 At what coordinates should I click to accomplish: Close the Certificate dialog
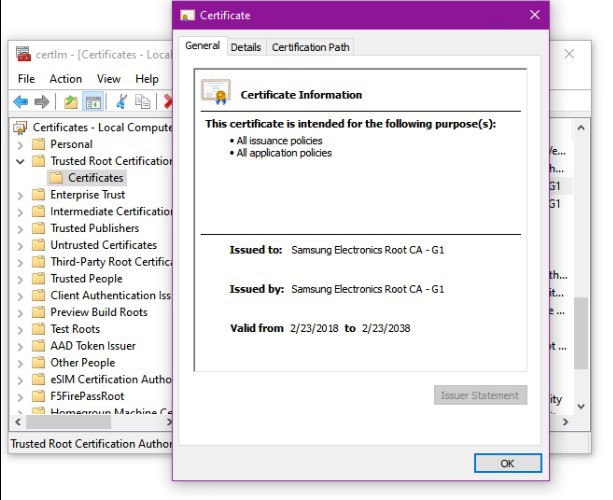tap(534, 15)
